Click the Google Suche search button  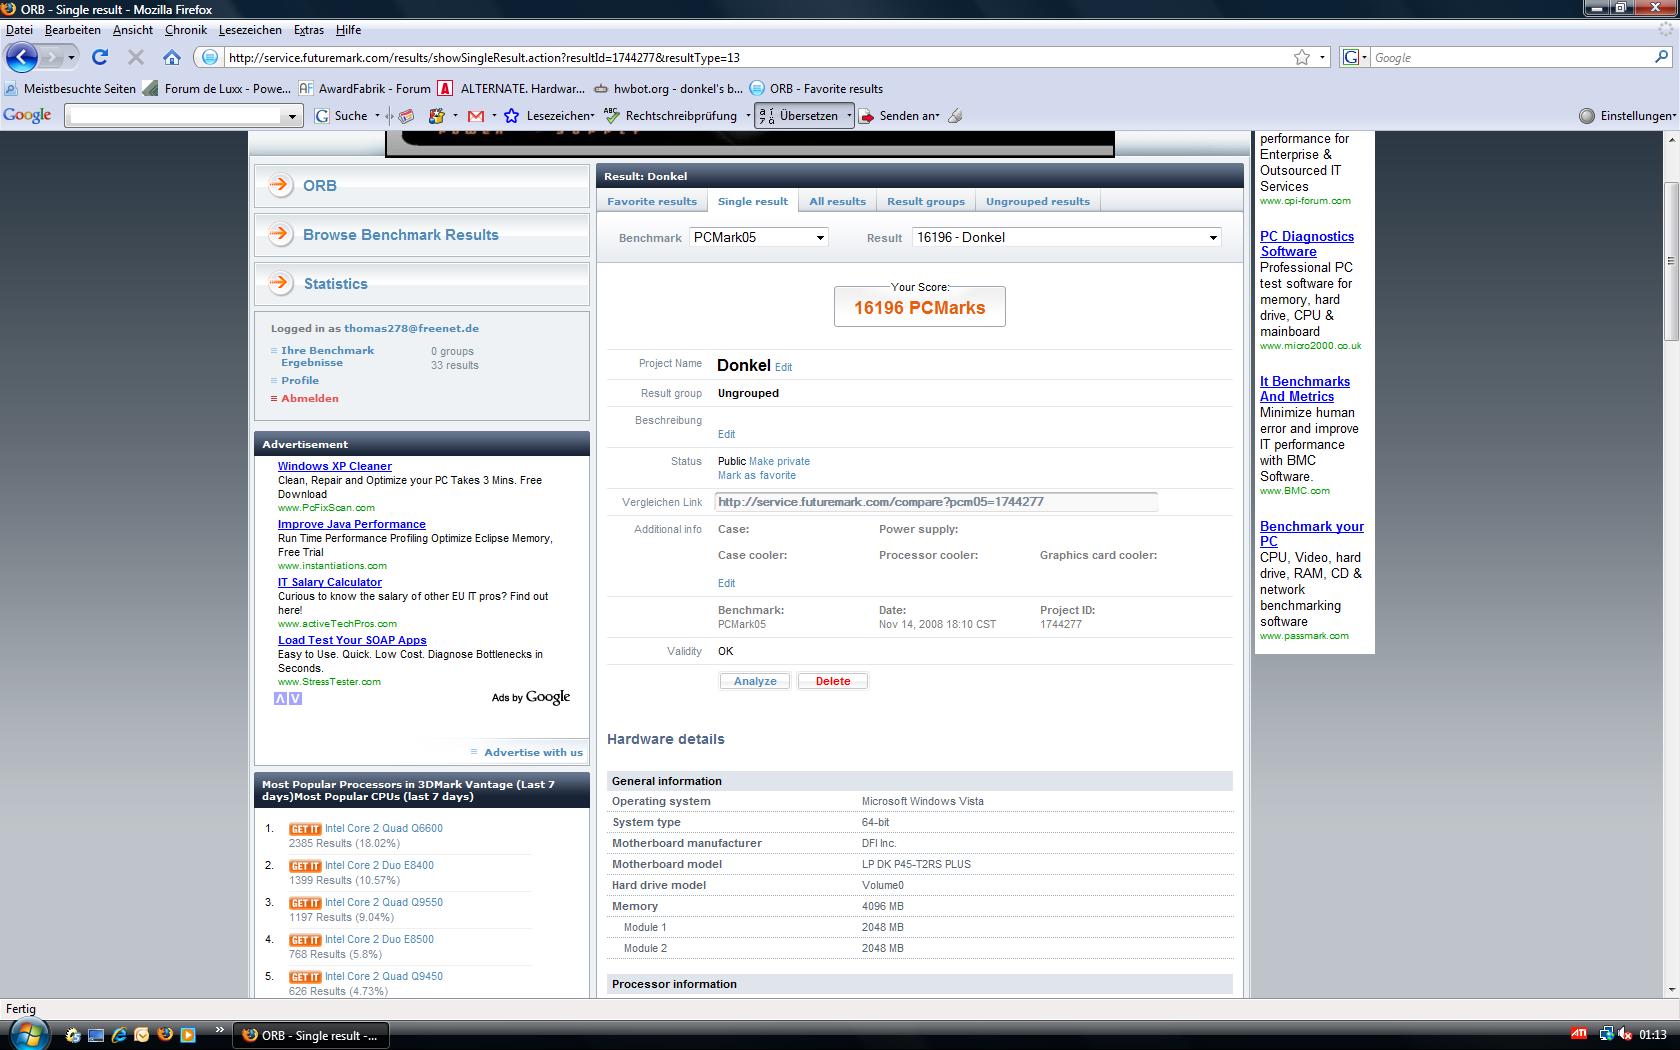pos(341,116)
